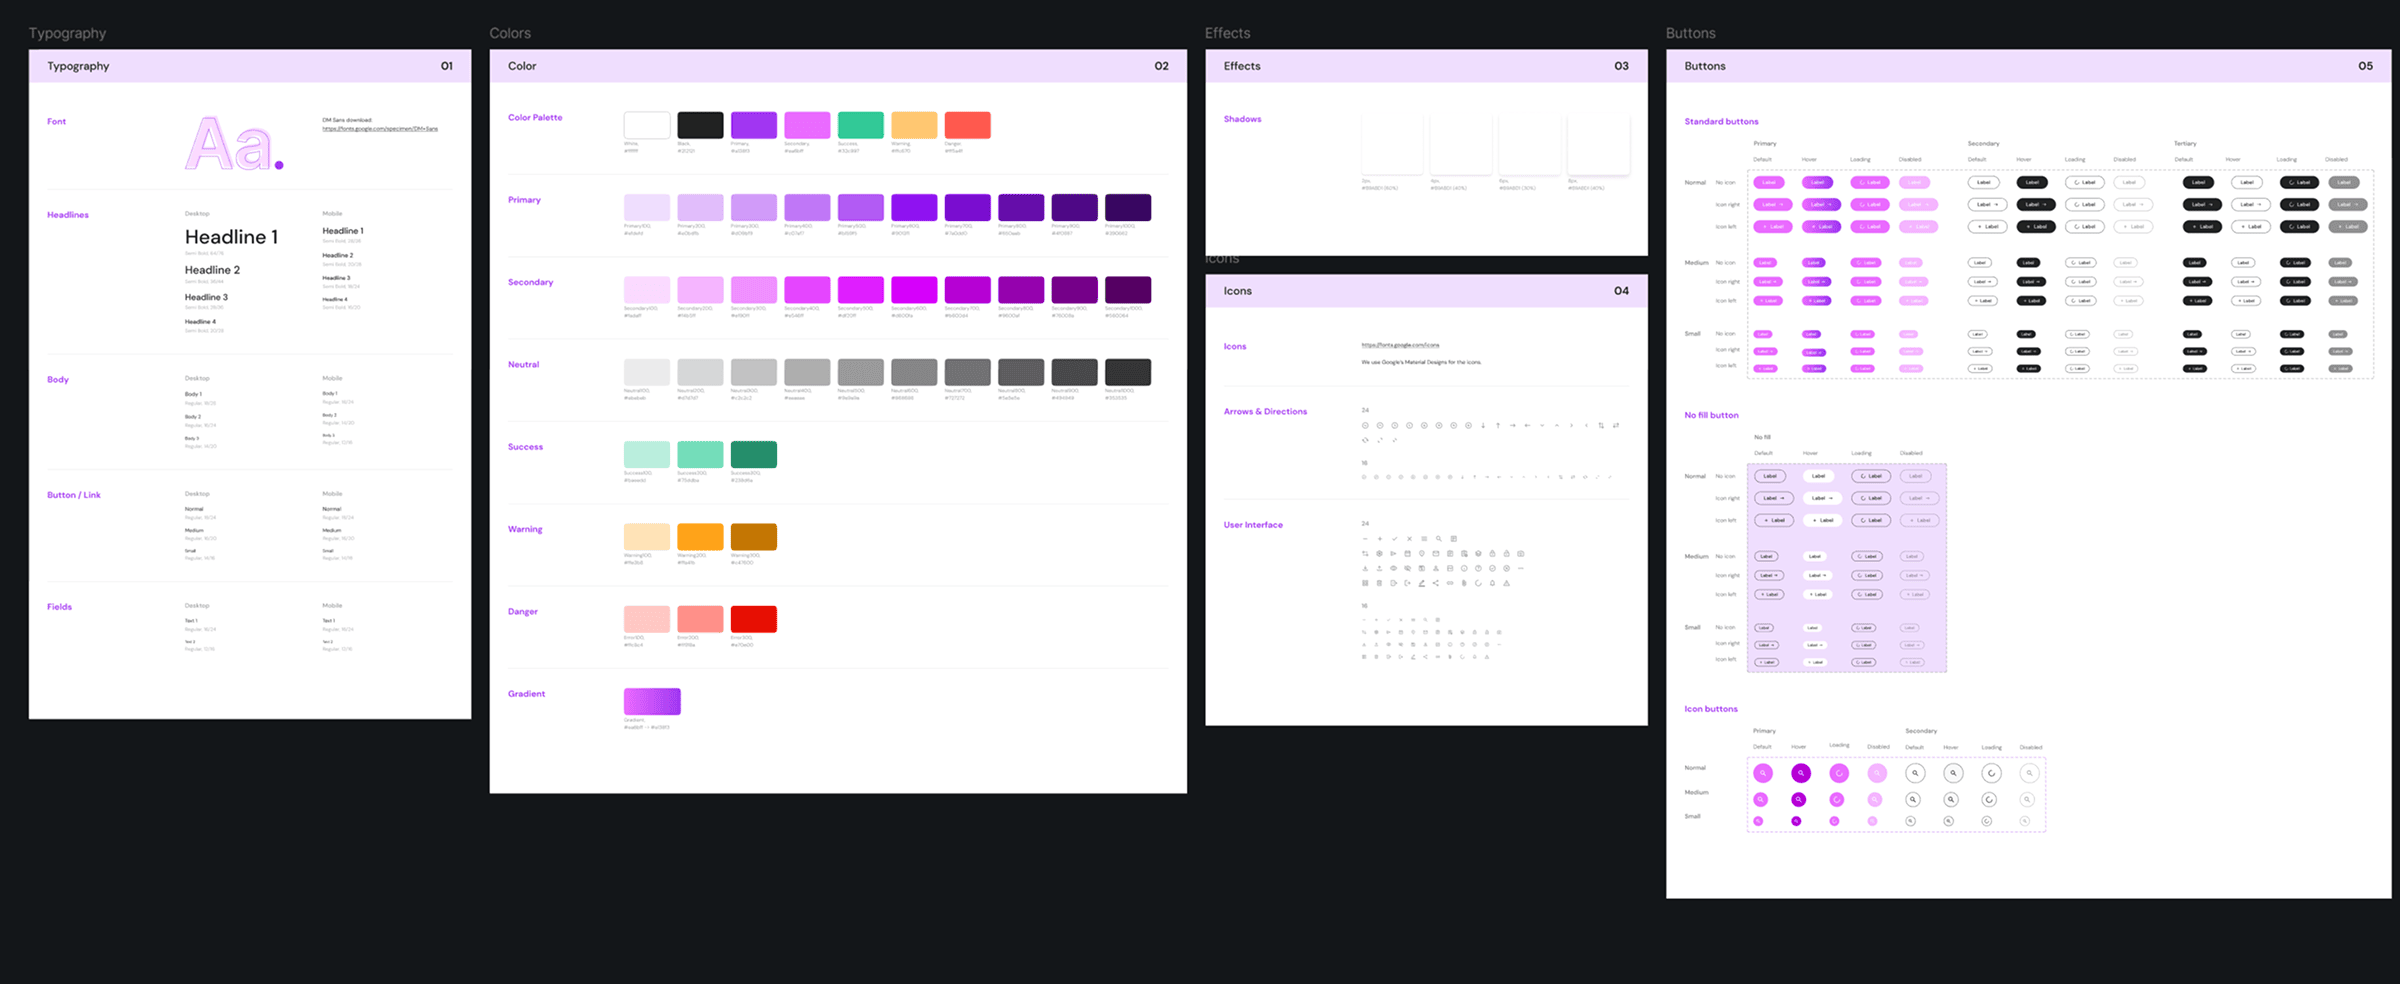This screenshot has width=2400, height=984.
Task: Click the location pin icon
Action: (1423, 554)
